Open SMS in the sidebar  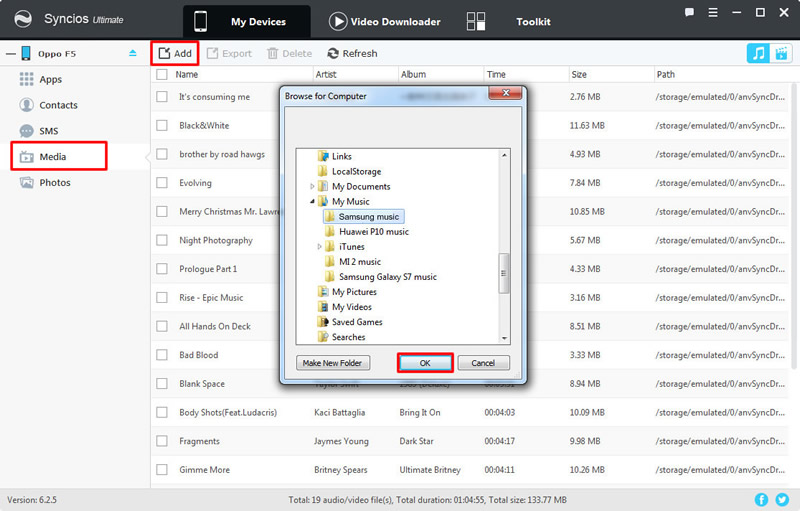[x=39, y=131]
